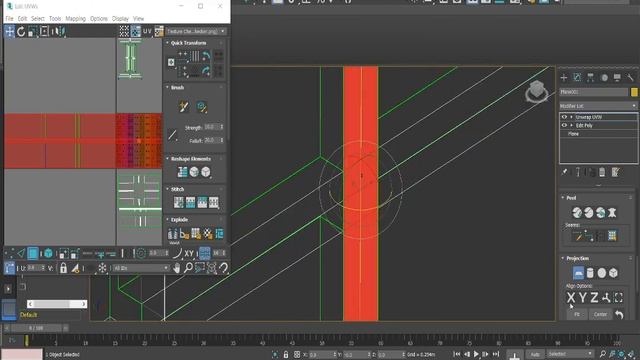Click the XY constraint button
The image size is (640, 360).
click(x=189, y=253)
